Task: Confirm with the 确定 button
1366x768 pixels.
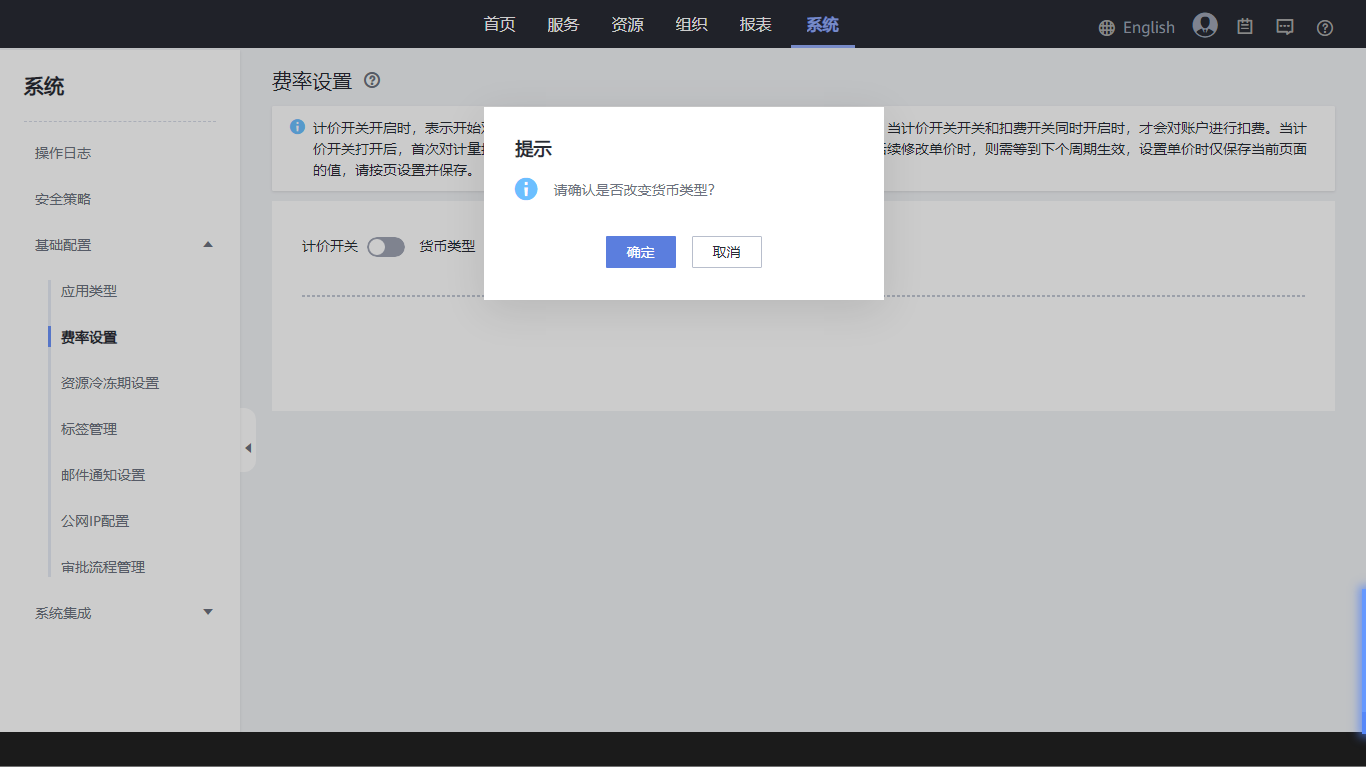Action: 640,252
